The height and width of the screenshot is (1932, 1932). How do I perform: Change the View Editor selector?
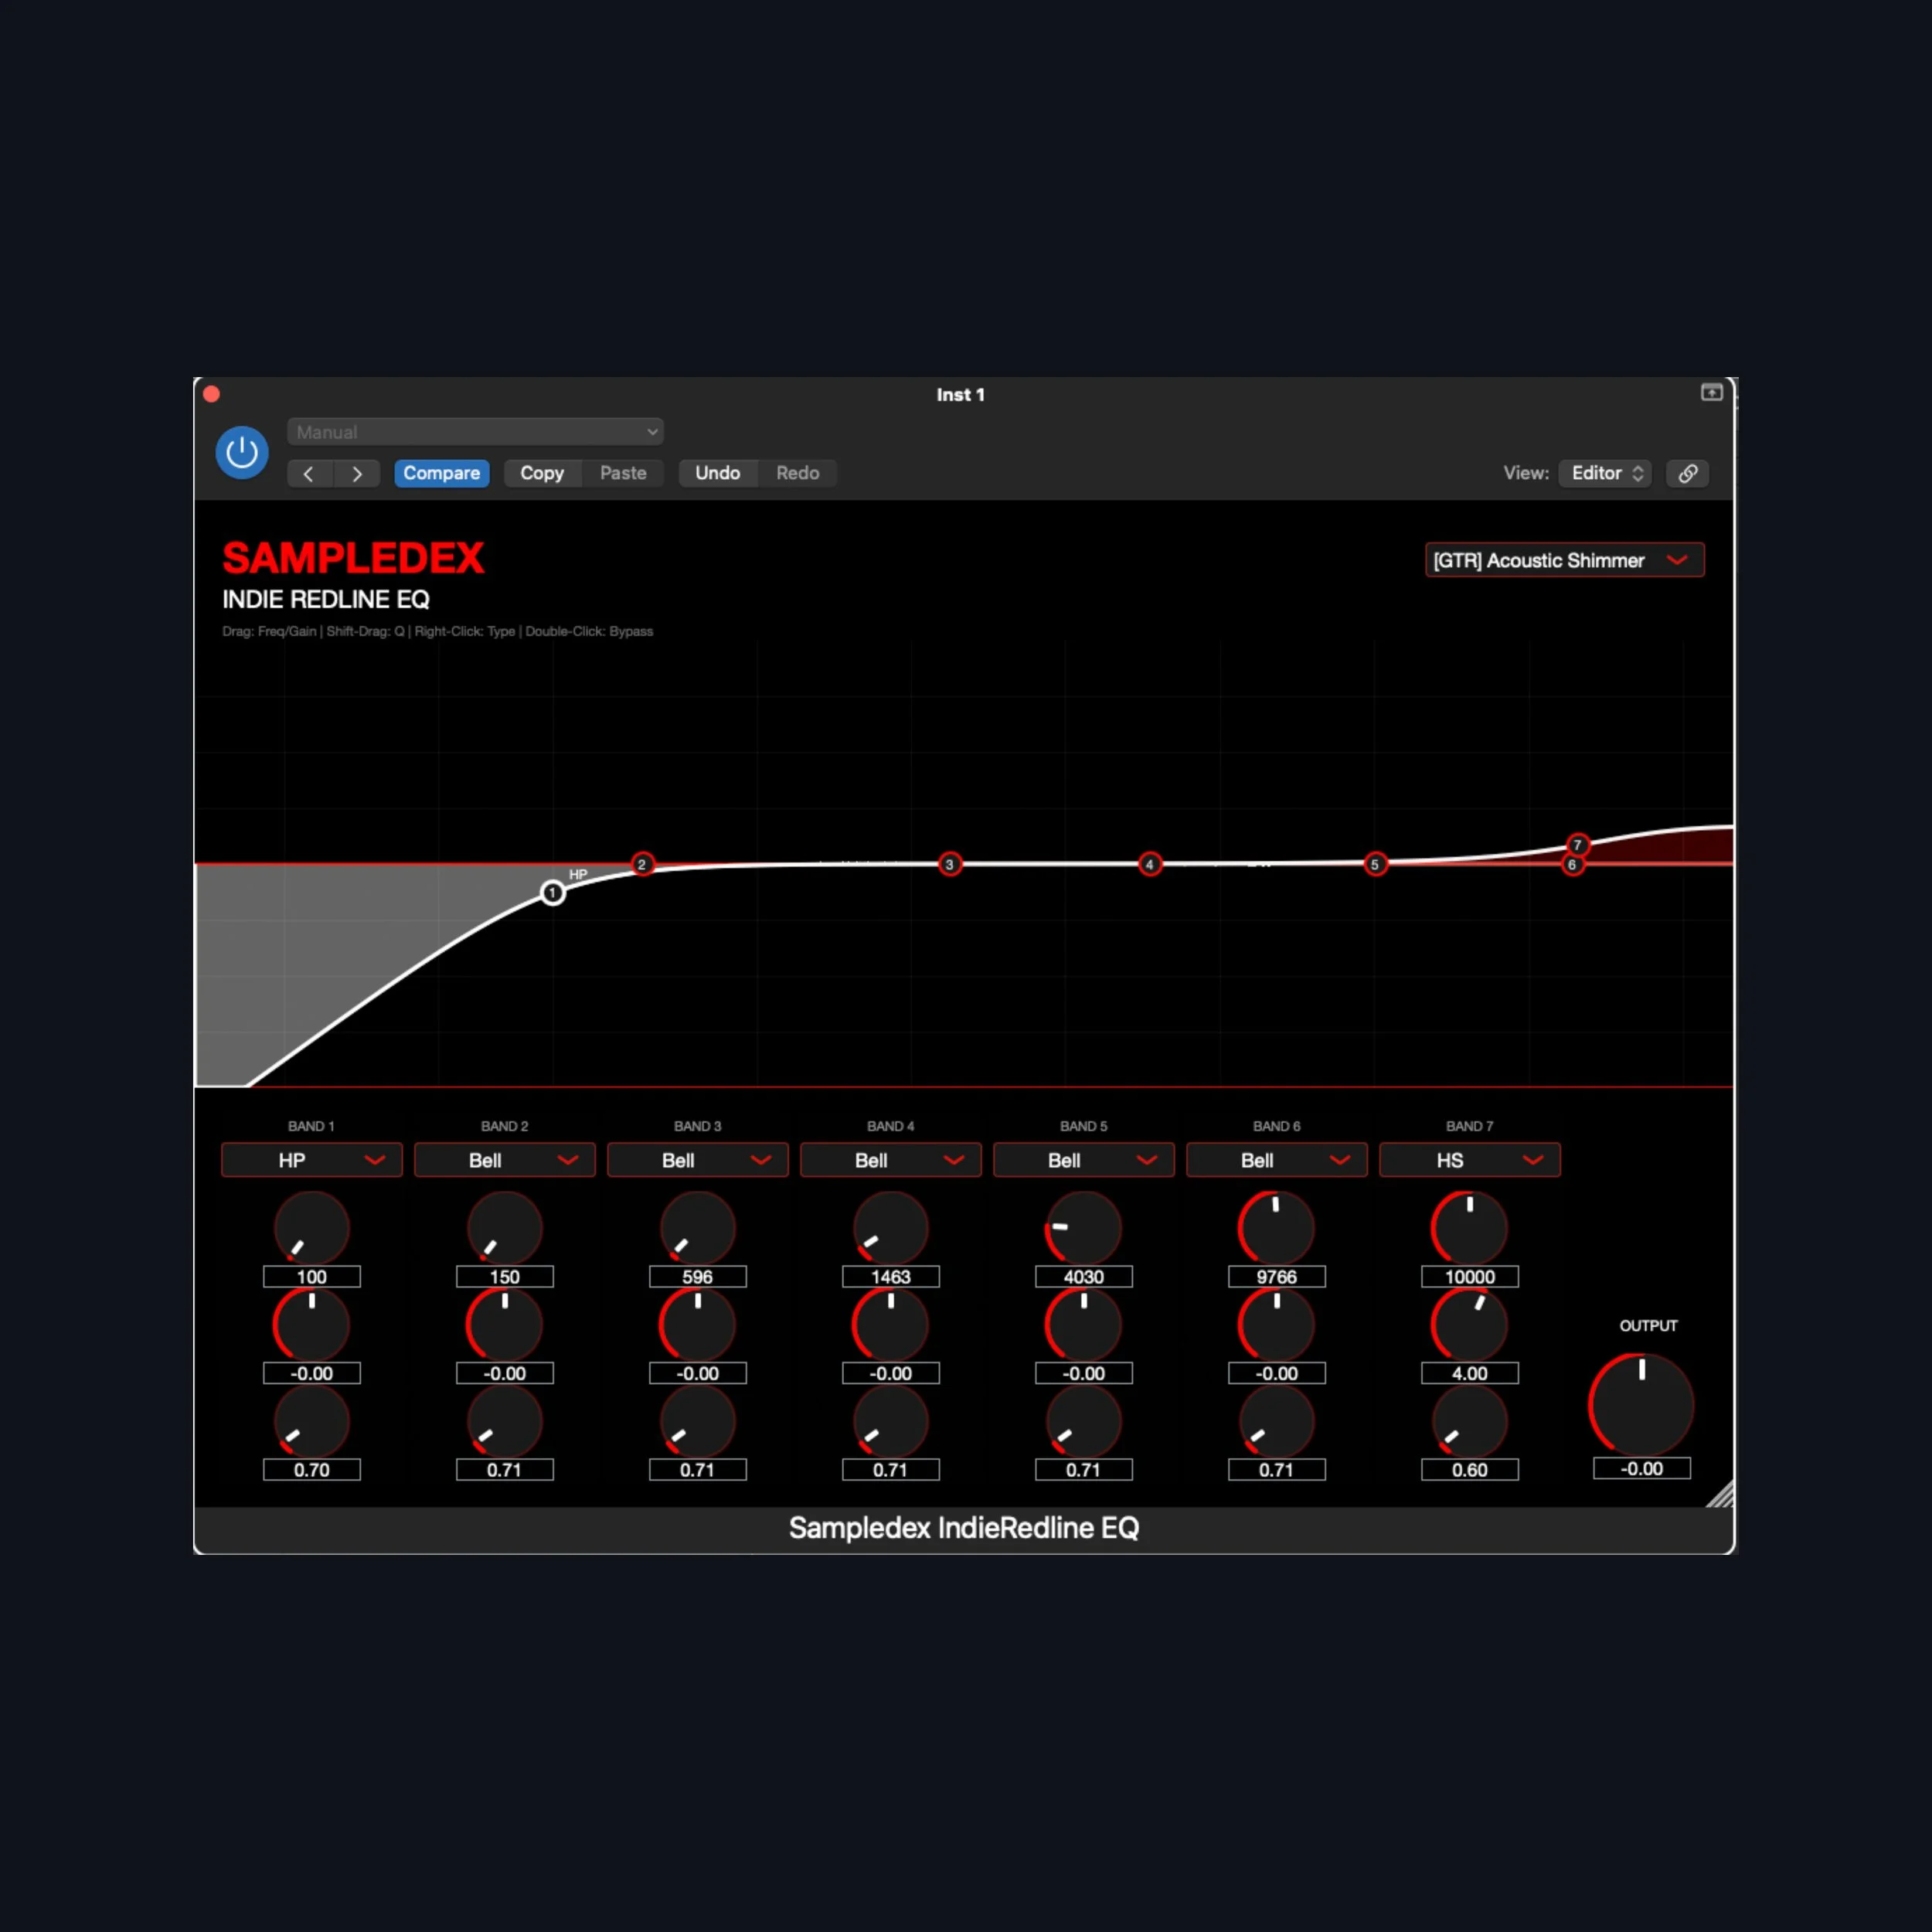point(1604,473)
